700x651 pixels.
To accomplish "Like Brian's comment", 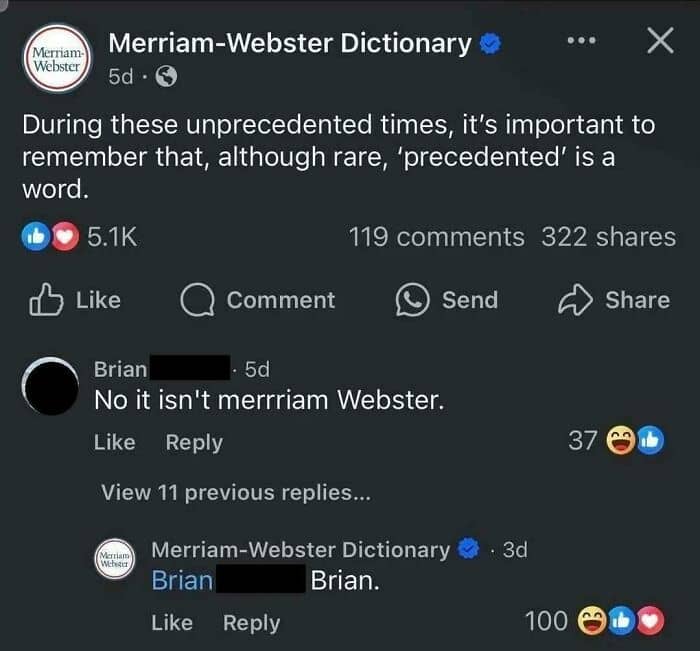I will coord(114,442).
